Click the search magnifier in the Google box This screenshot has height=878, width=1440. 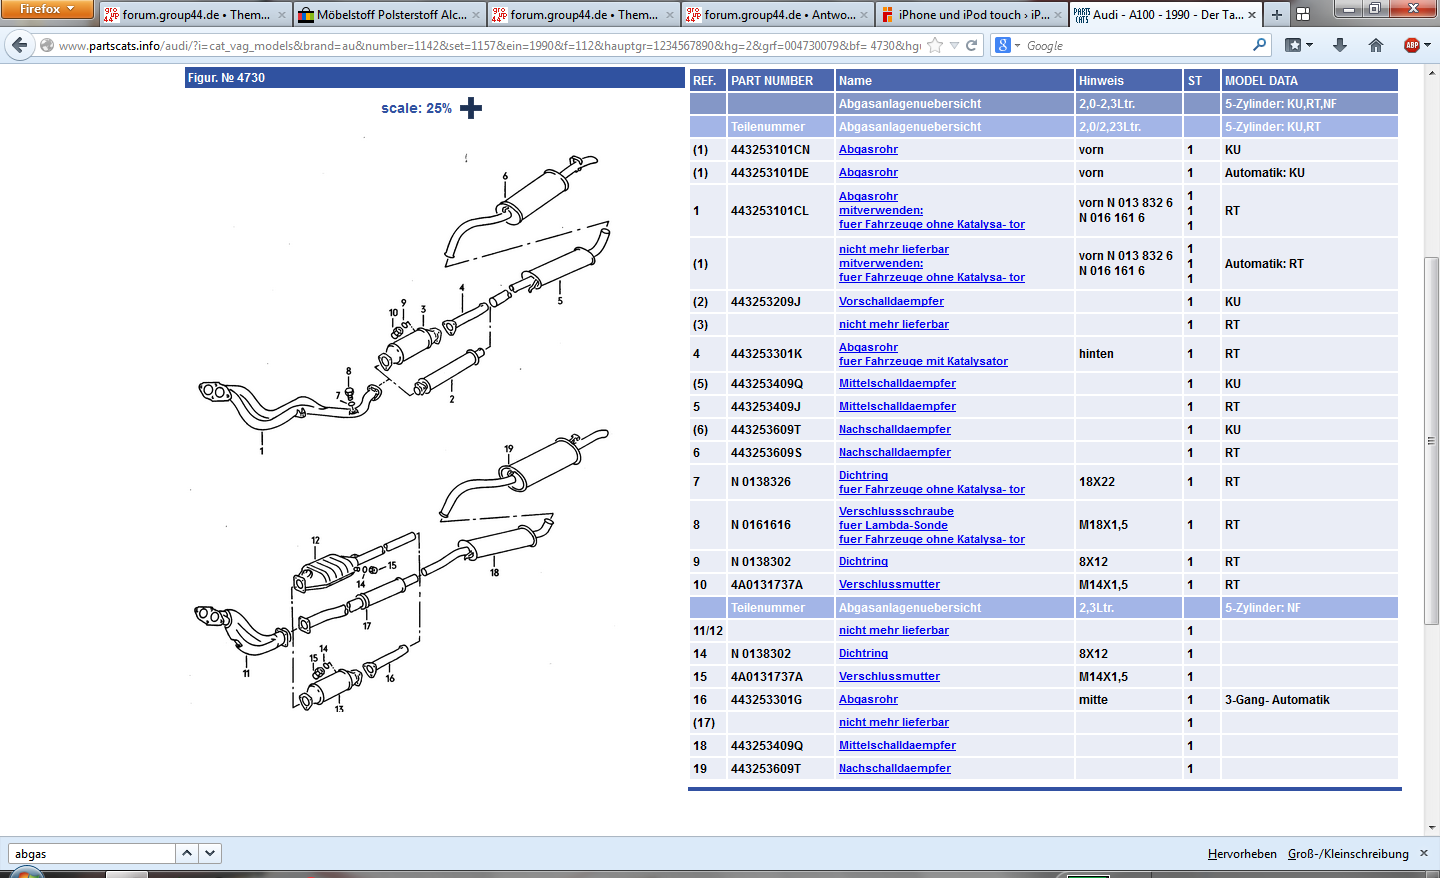coord(1259,45)
